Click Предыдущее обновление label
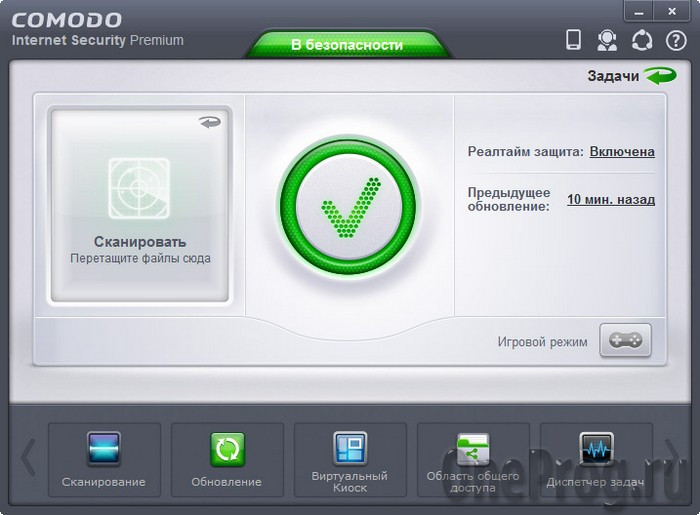This screenshot has width=700, height=515. pos(509,199)
